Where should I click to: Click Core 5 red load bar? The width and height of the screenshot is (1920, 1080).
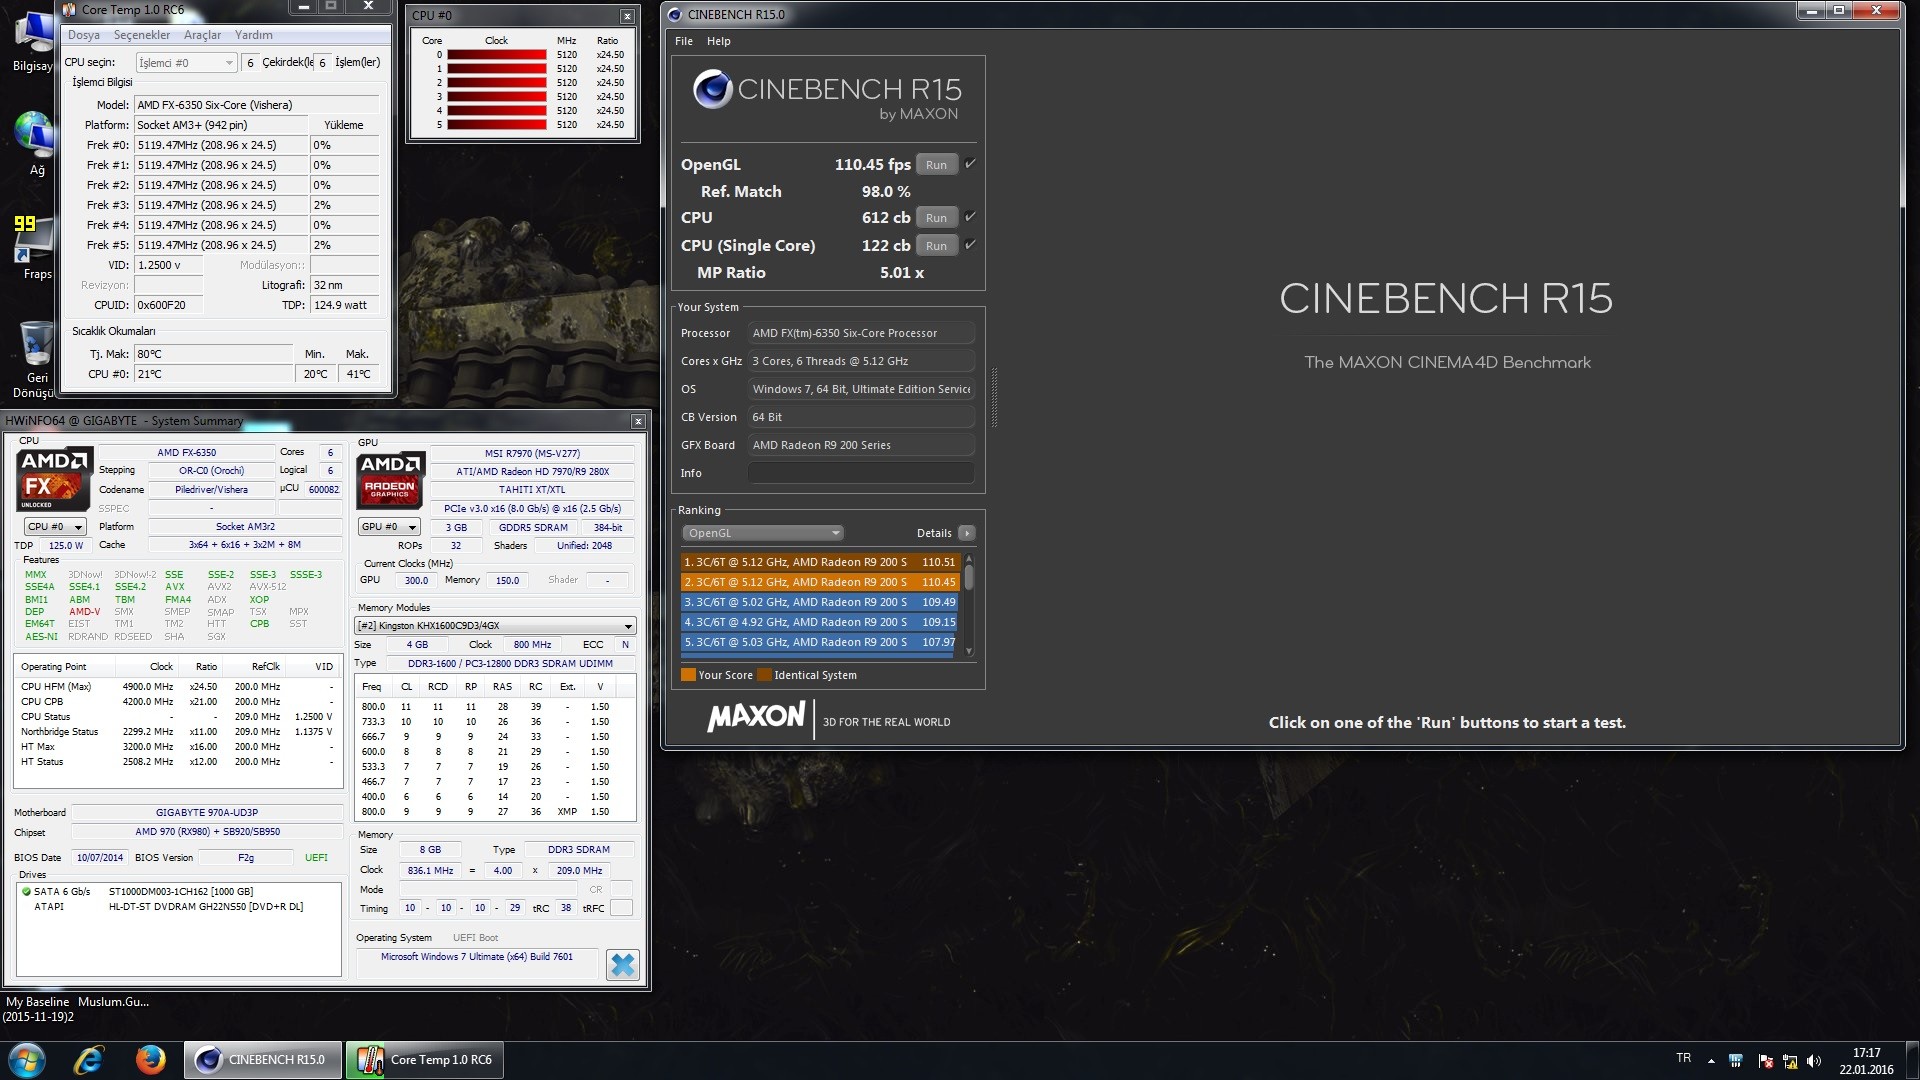tap(496, 125)
